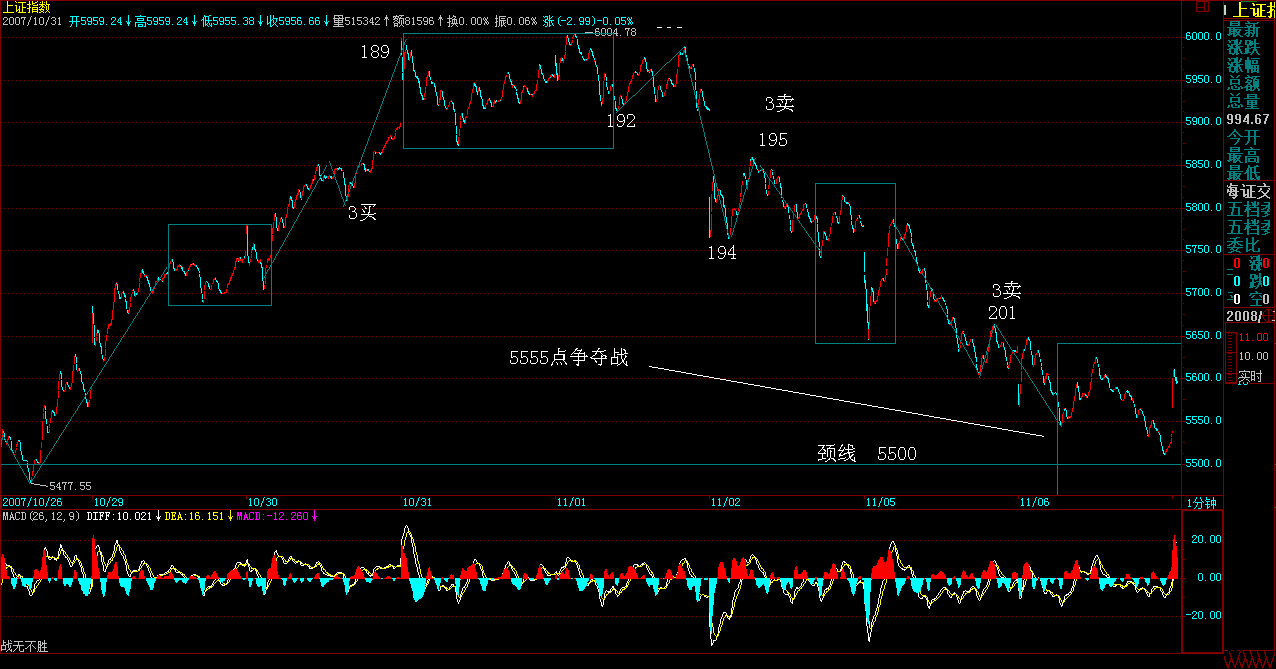The image size is (1276, 669).
Task: Click the 1分钟 period selector
Action: point(1201,503)
